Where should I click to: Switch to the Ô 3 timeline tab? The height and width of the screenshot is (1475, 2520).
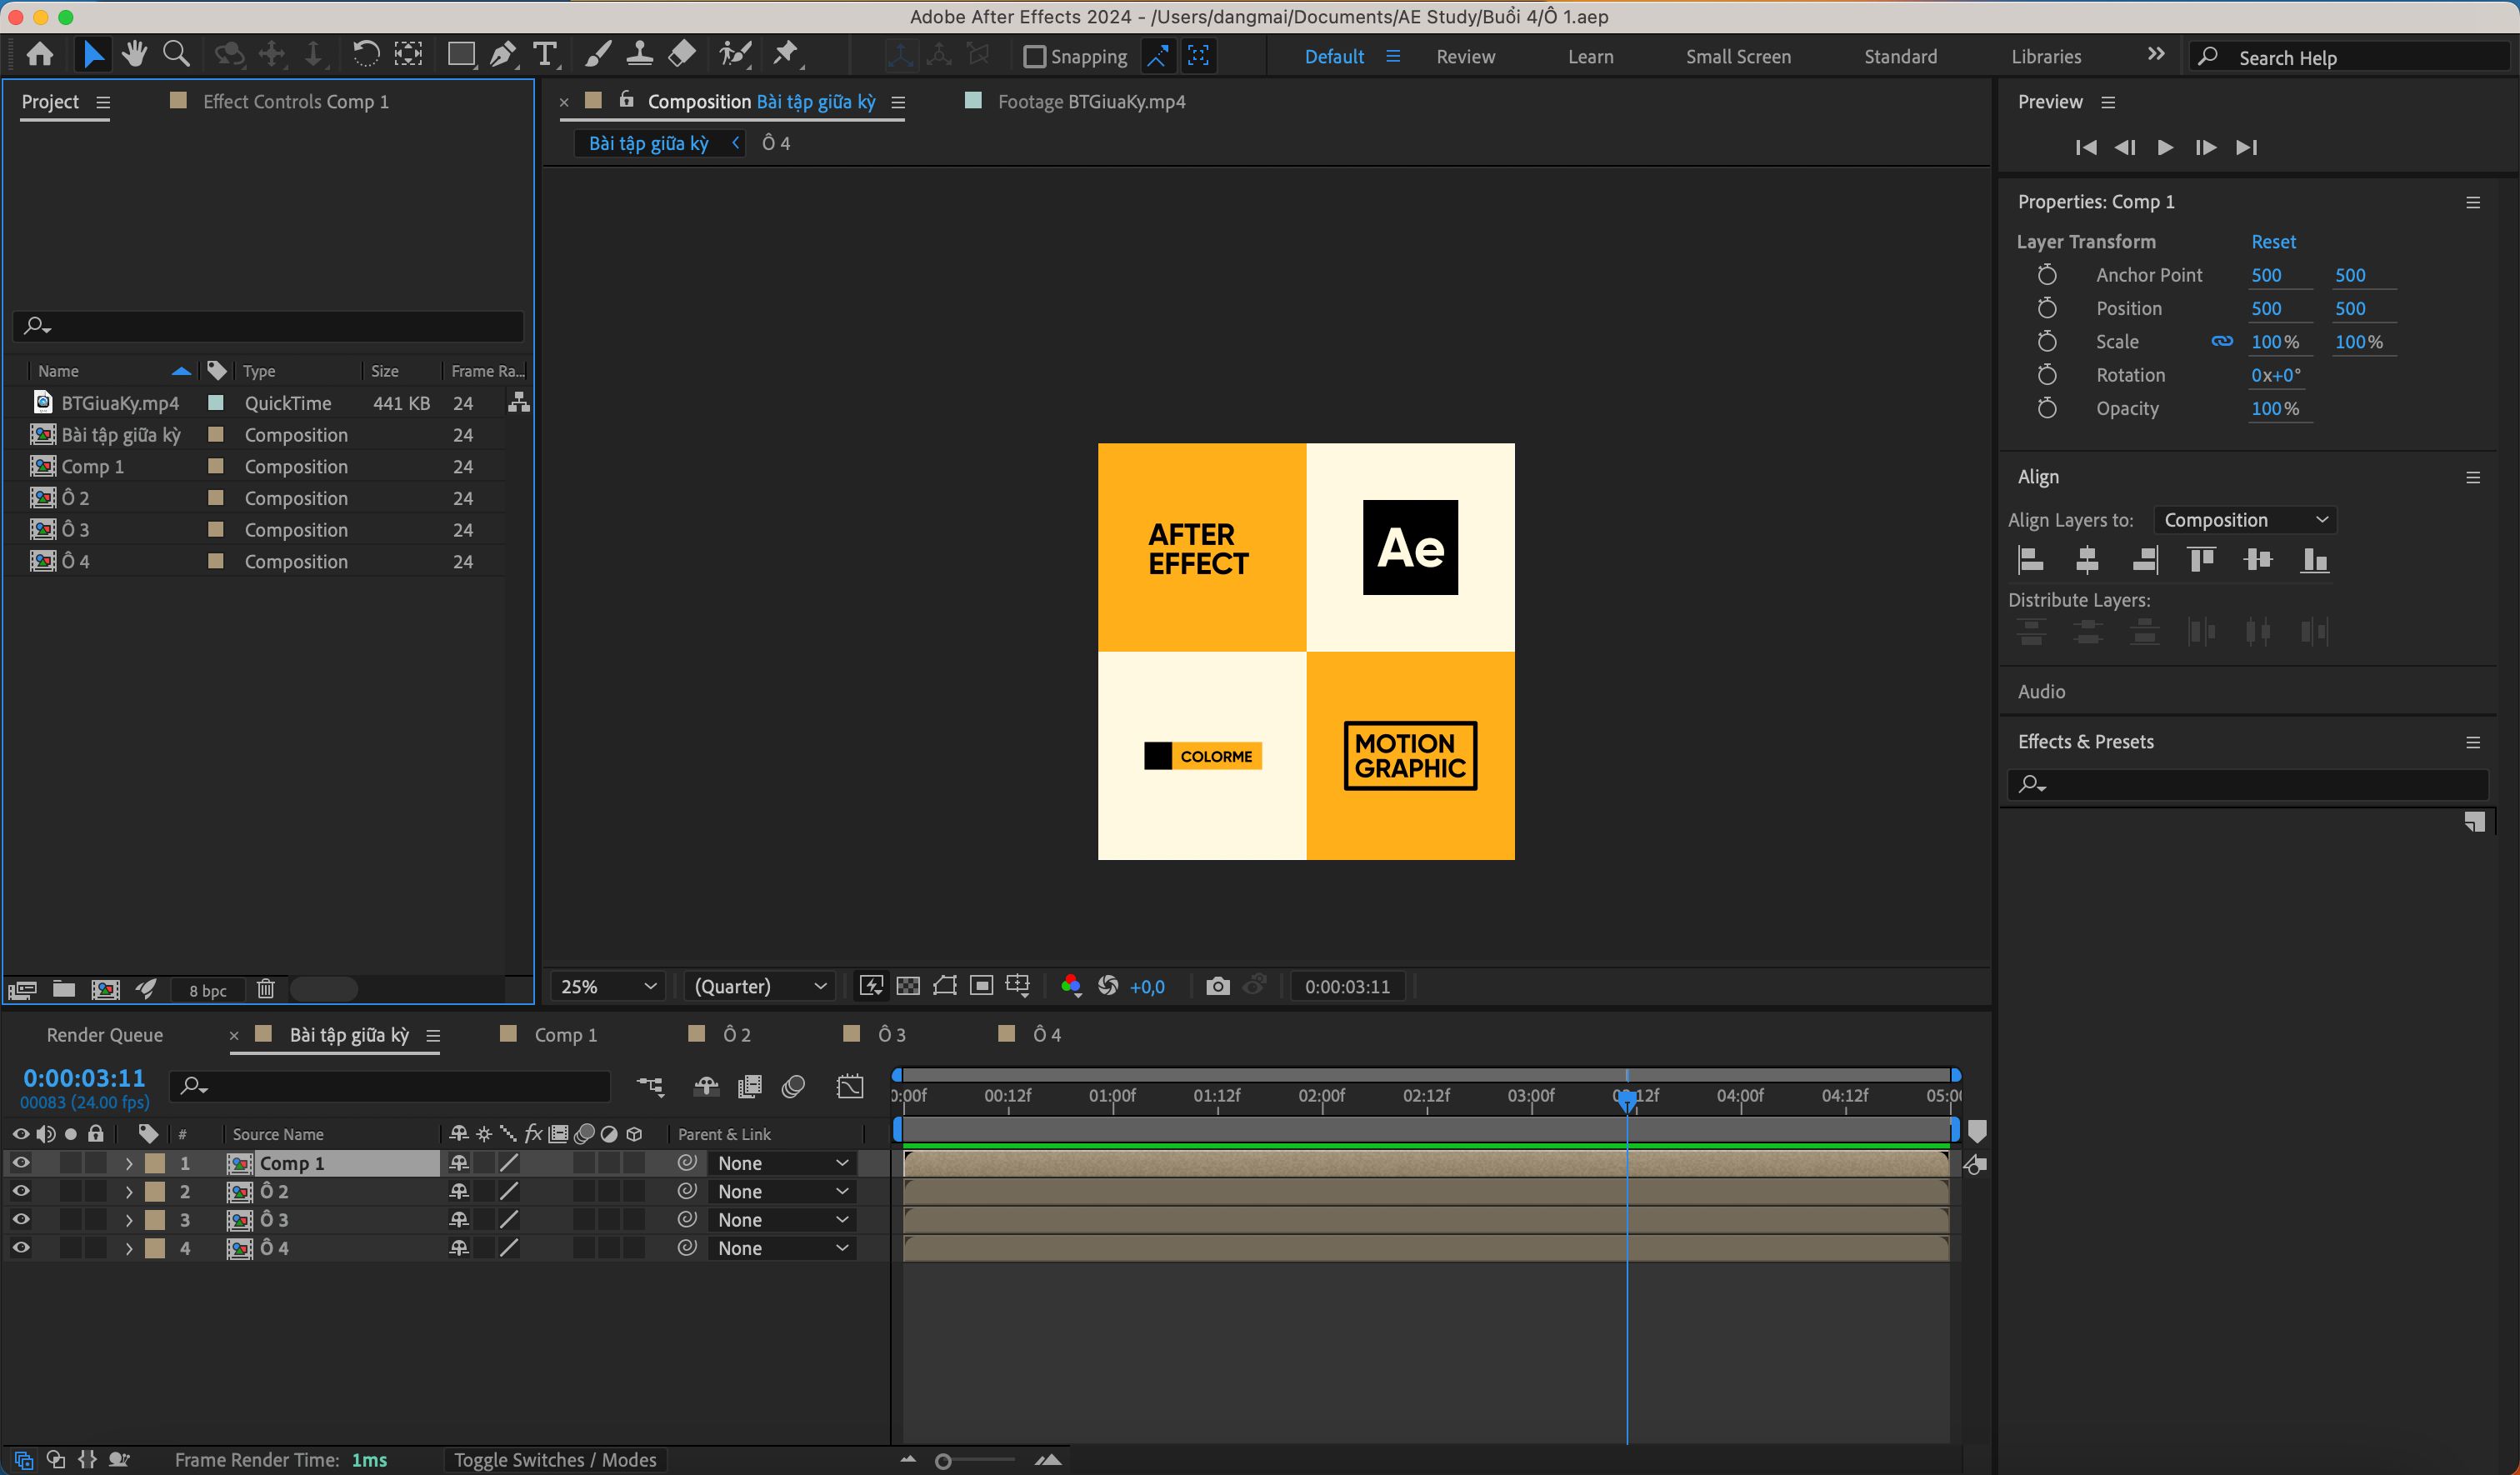pos(891,1034)
